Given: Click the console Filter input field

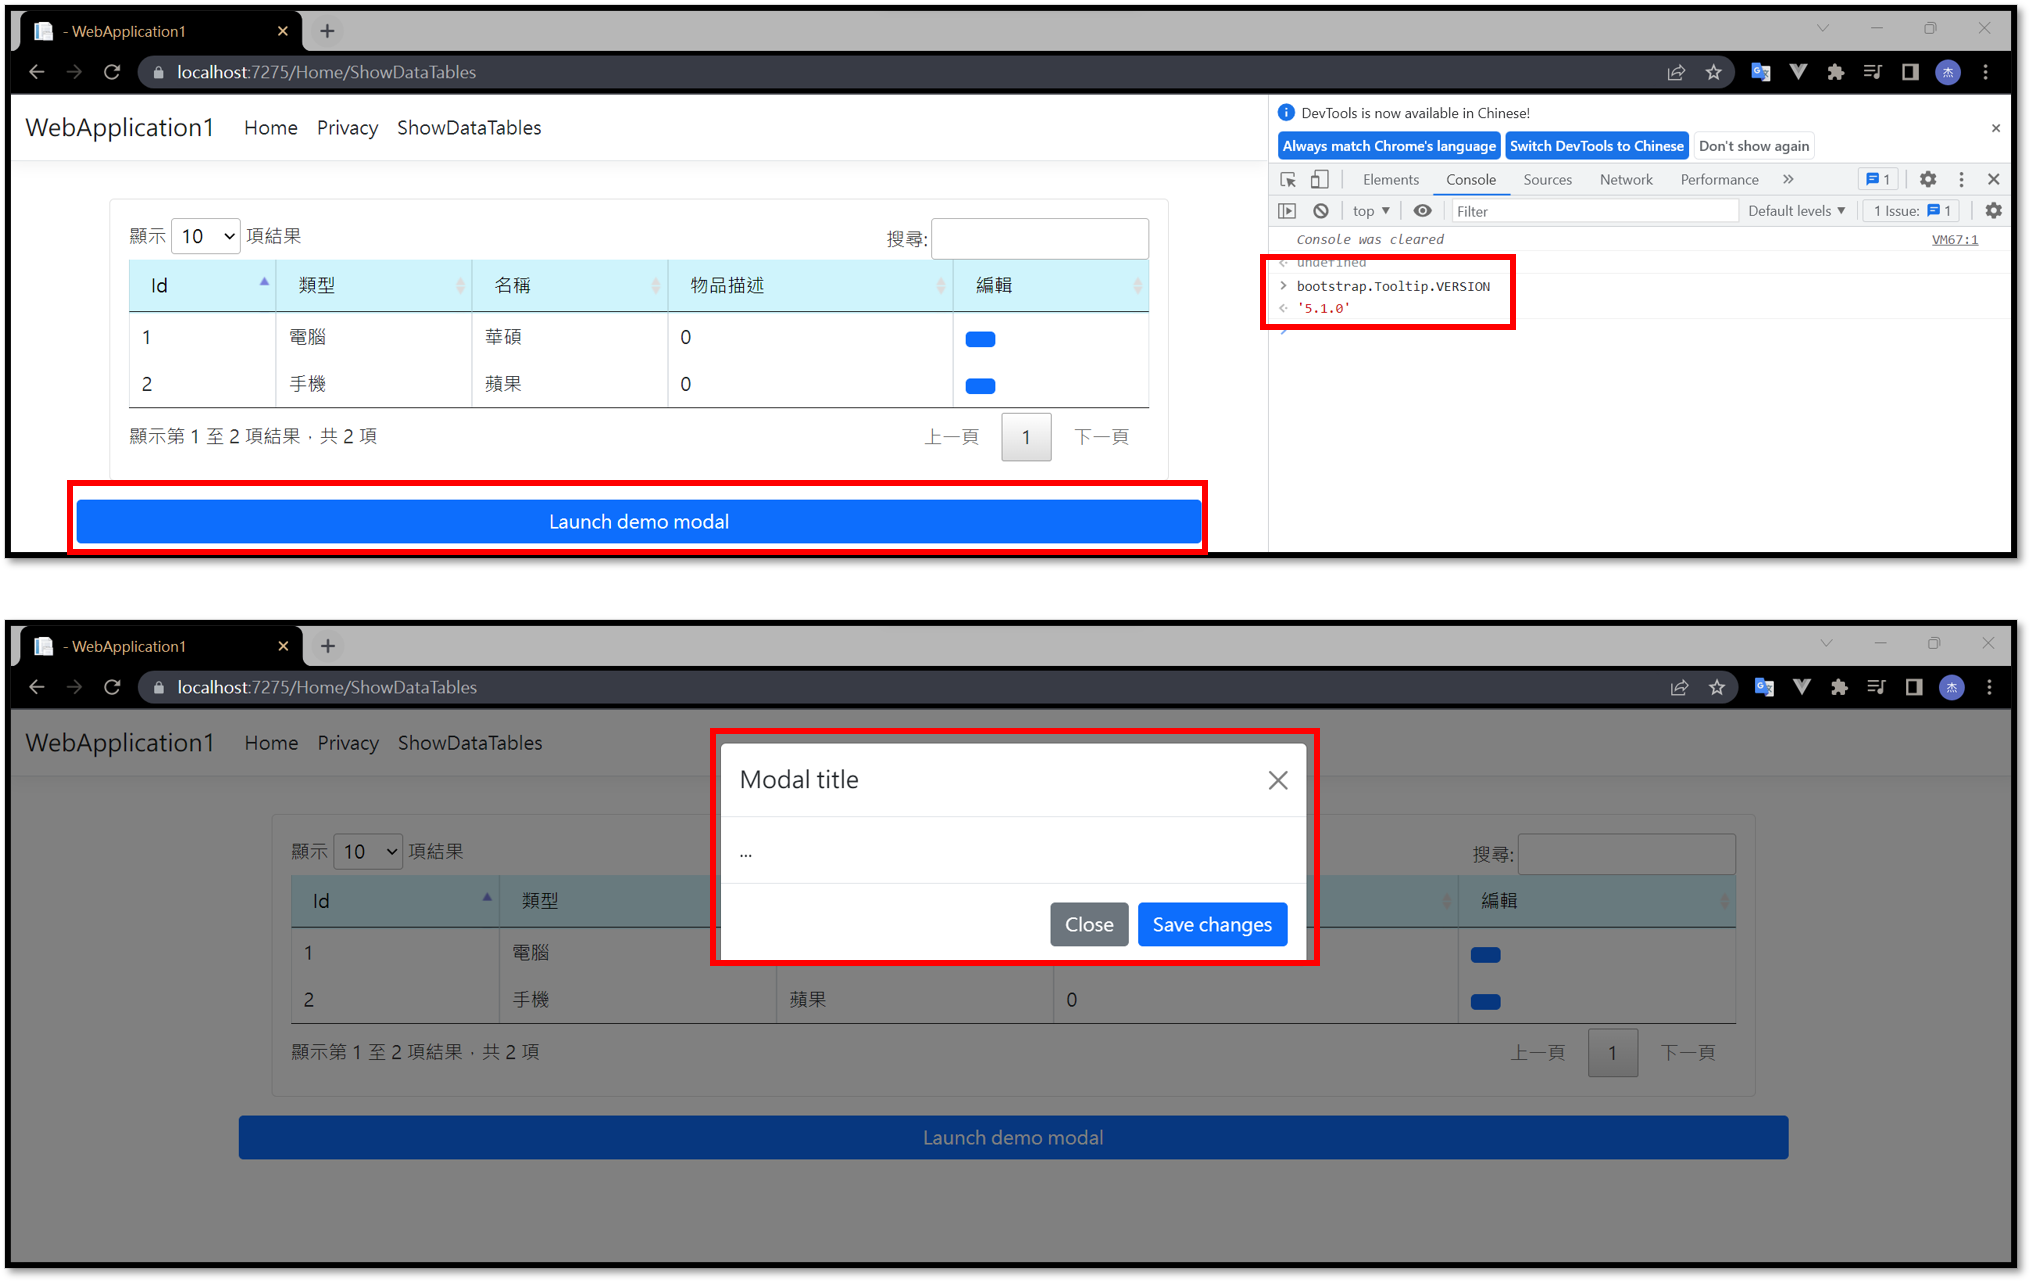Looking at the screenshot, I should (x=1593, y=211).
